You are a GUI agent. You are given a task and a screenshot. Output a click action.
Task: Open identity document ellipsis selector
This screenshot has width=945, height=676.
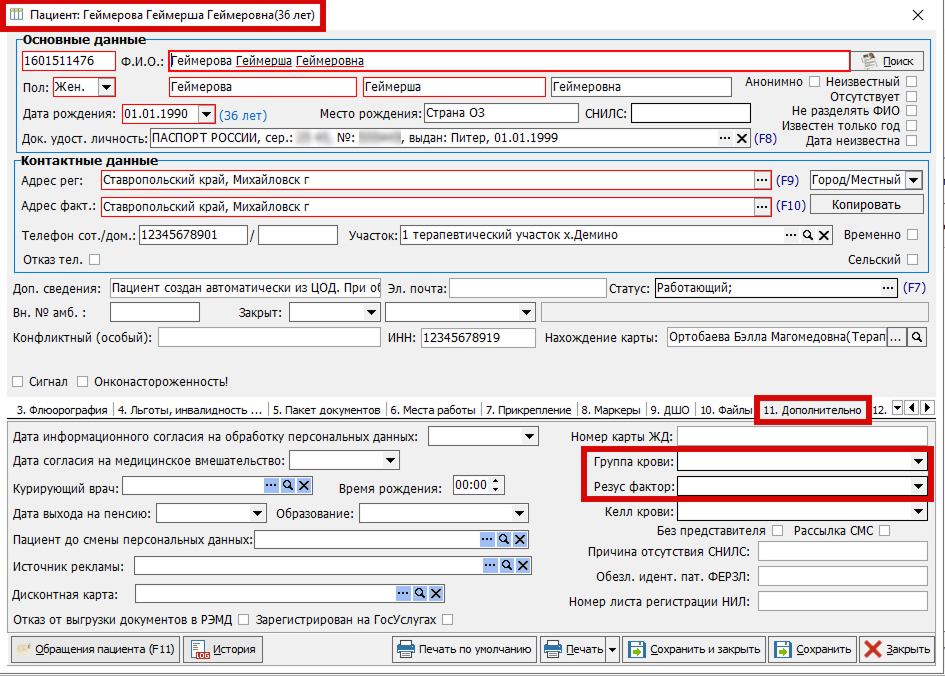point(725,139)
